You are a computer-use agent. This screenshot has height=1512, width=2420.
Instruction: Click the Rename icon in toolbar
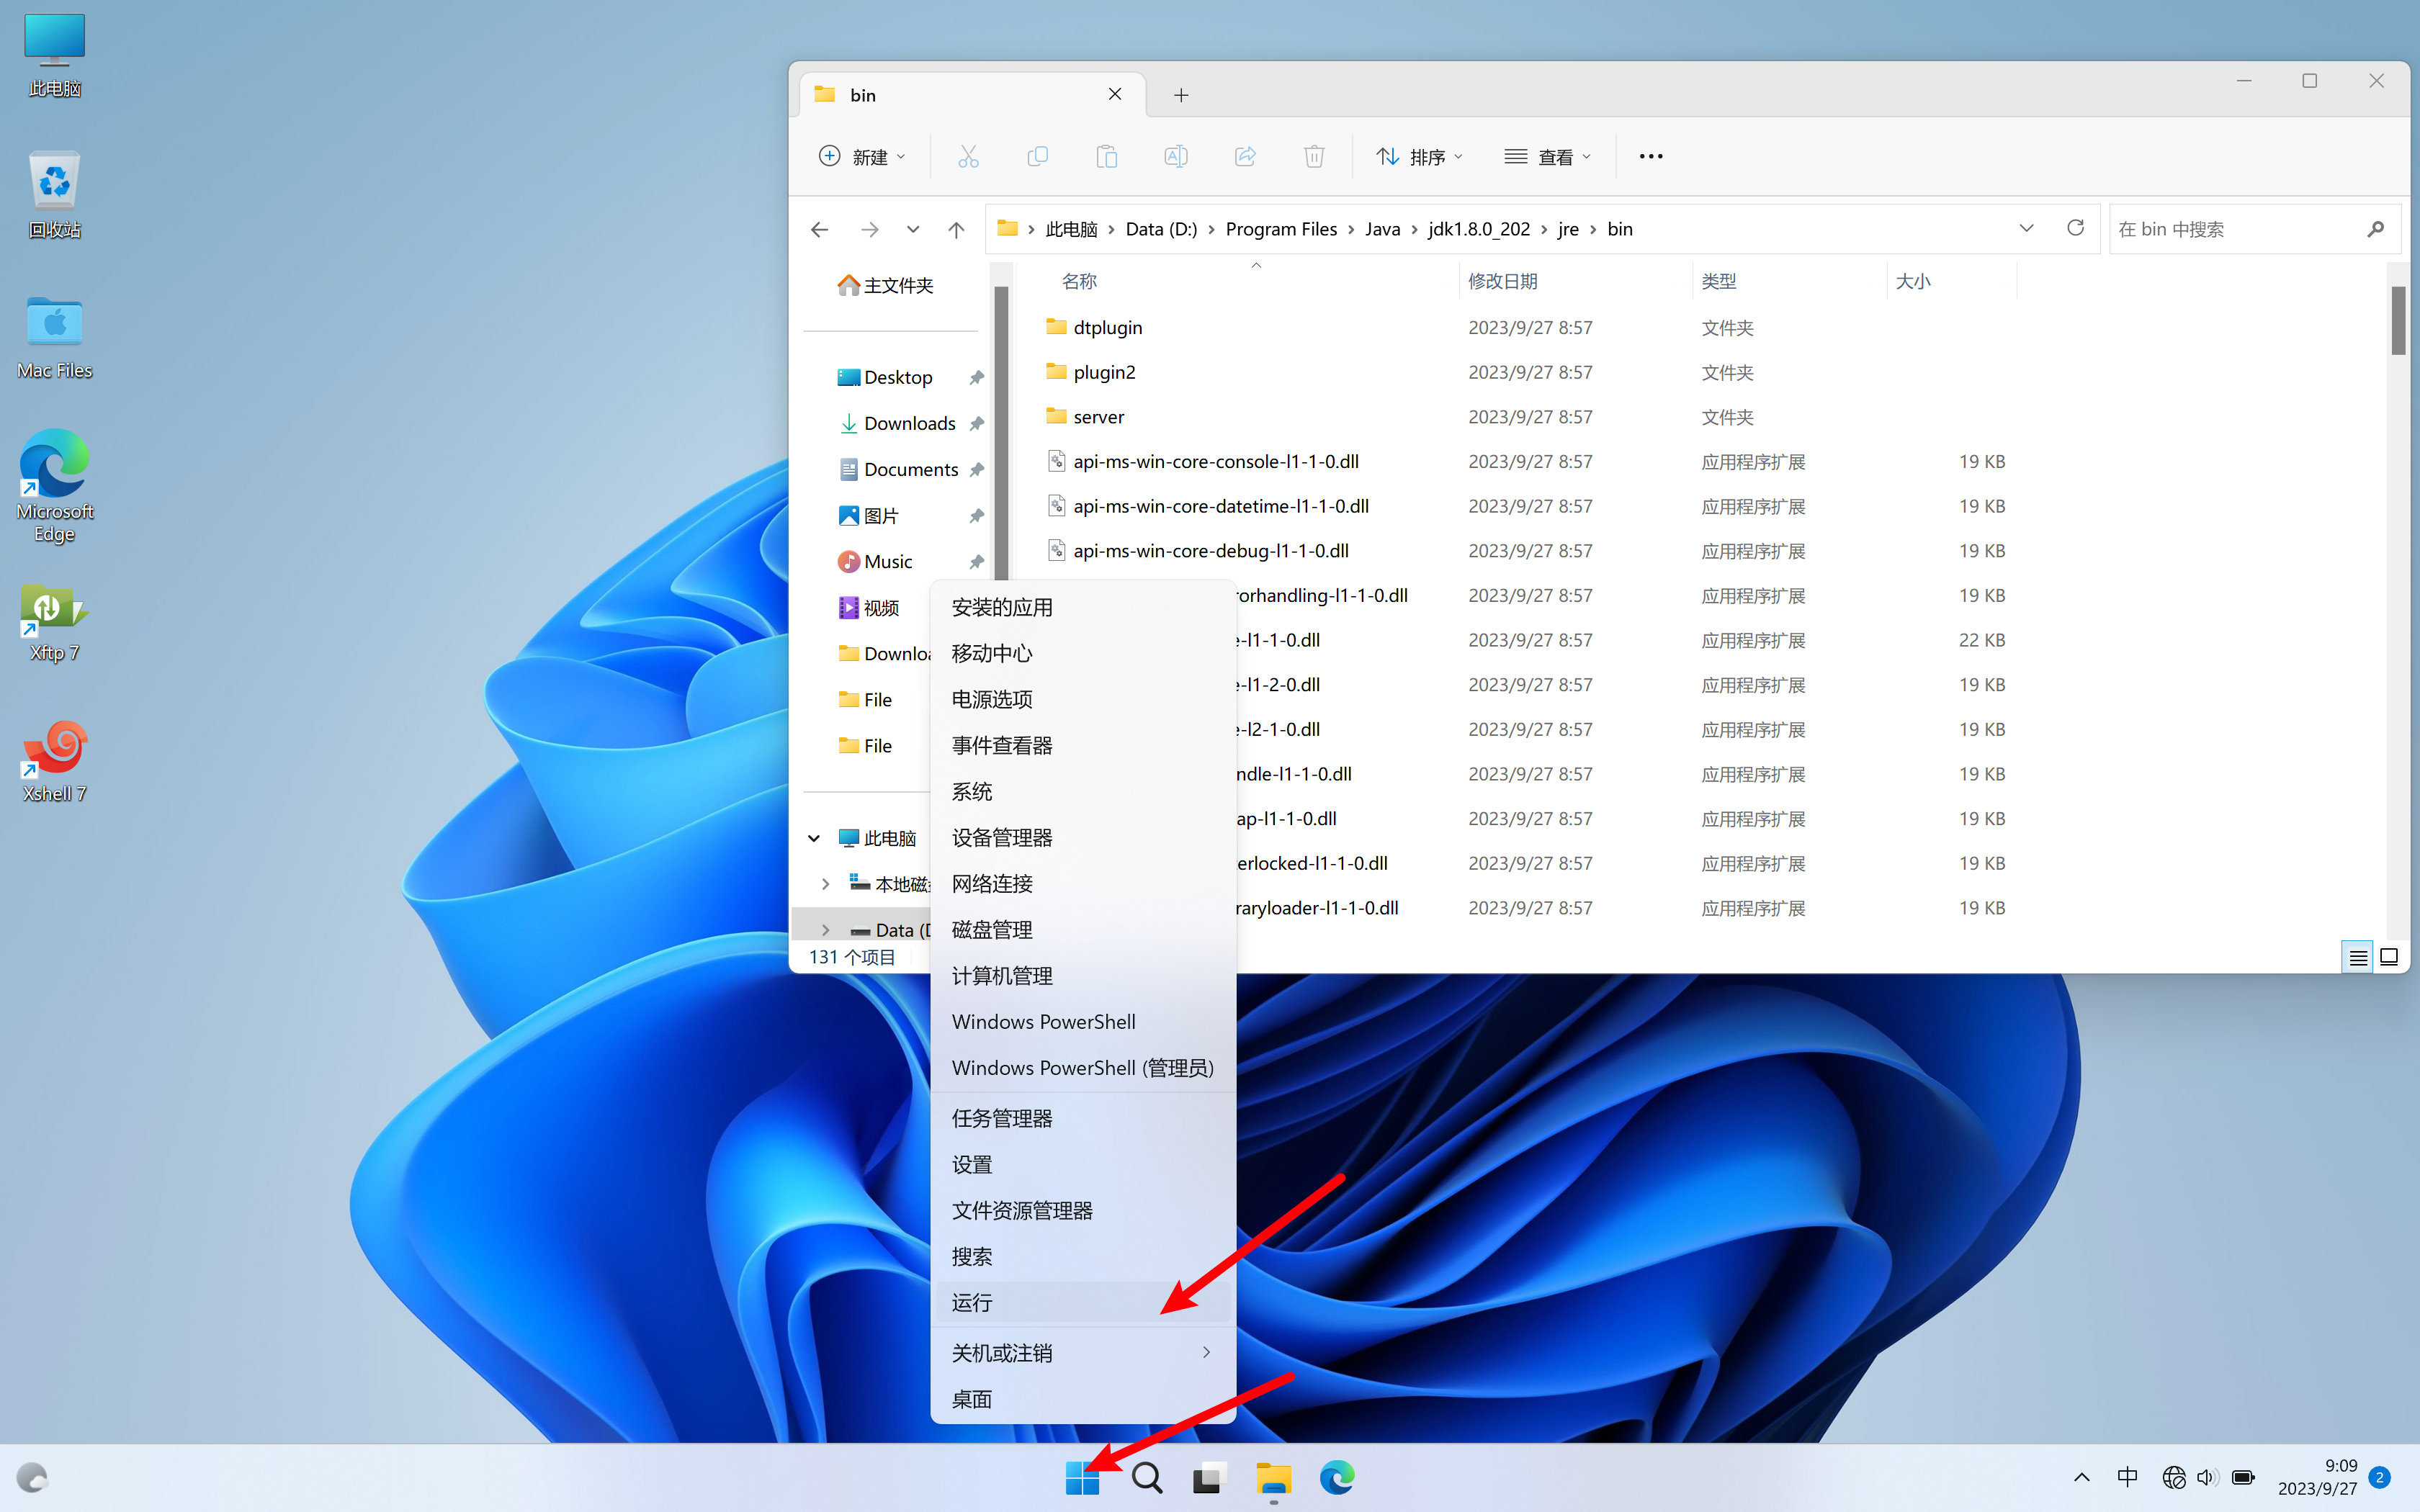pyautogui.click(x=1175, y=156)
